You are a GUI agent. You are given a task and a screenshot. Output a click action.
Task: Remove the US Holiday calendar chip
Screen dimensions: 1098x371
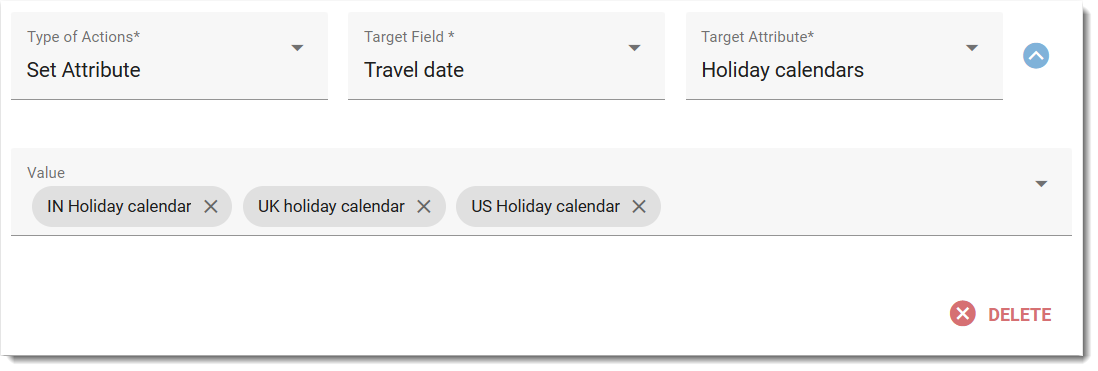click(x=639, y=206)
